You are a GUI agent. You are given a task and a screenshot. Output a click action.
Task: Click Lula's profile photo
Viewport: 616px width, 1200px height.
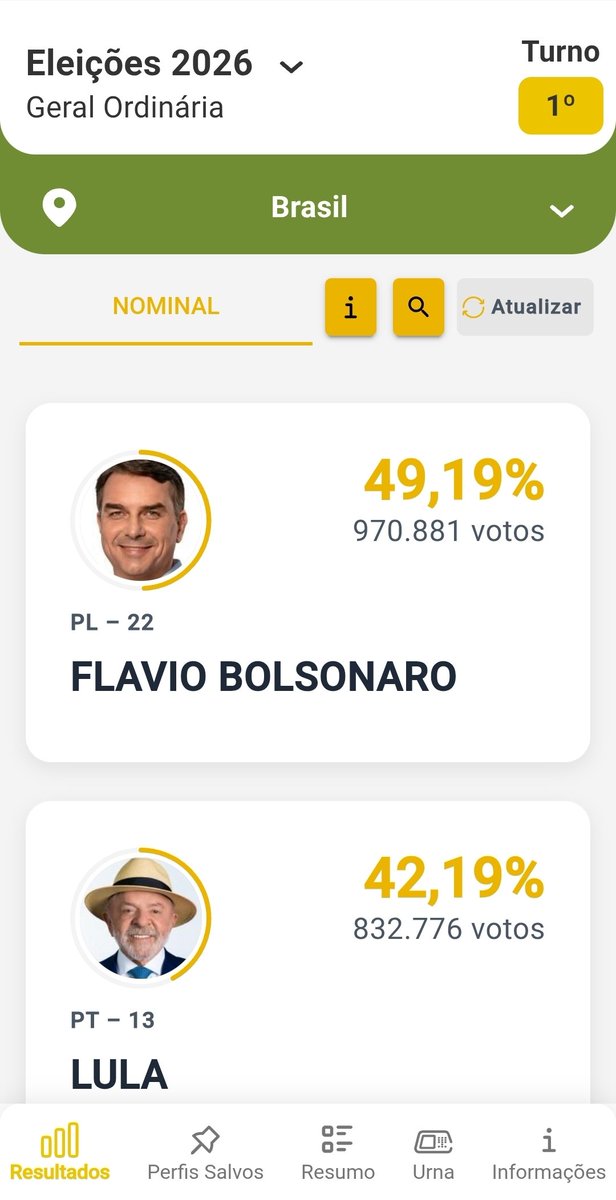(x=141, y=918)
